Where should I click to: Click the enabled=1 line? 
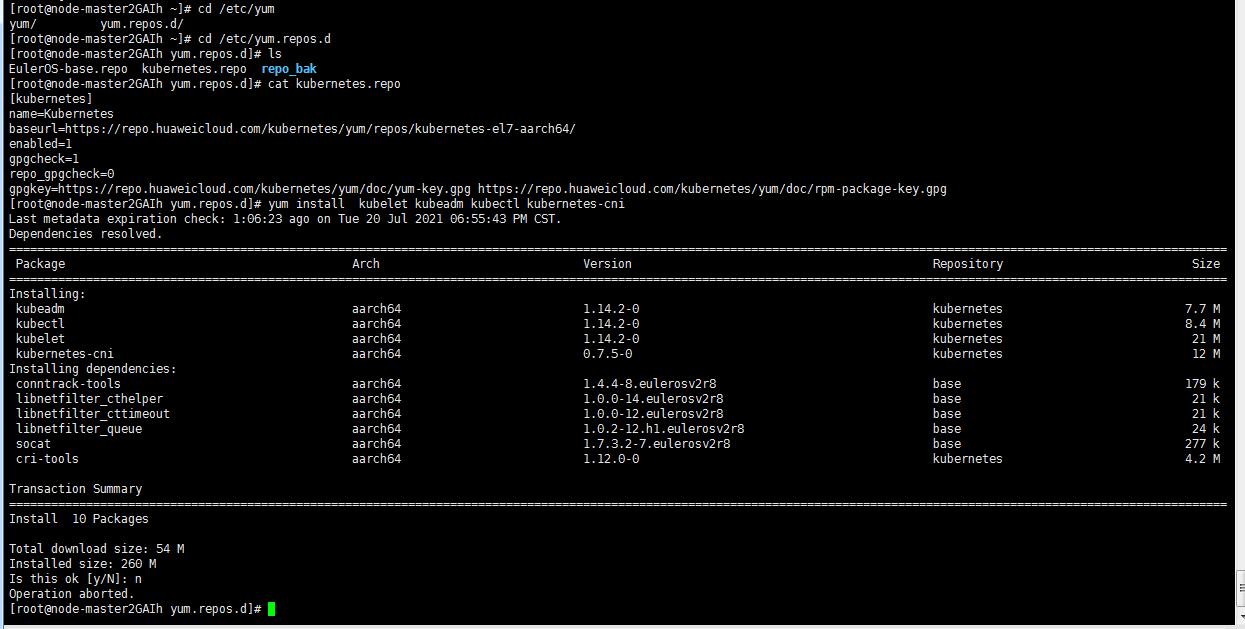pos(40,144)
